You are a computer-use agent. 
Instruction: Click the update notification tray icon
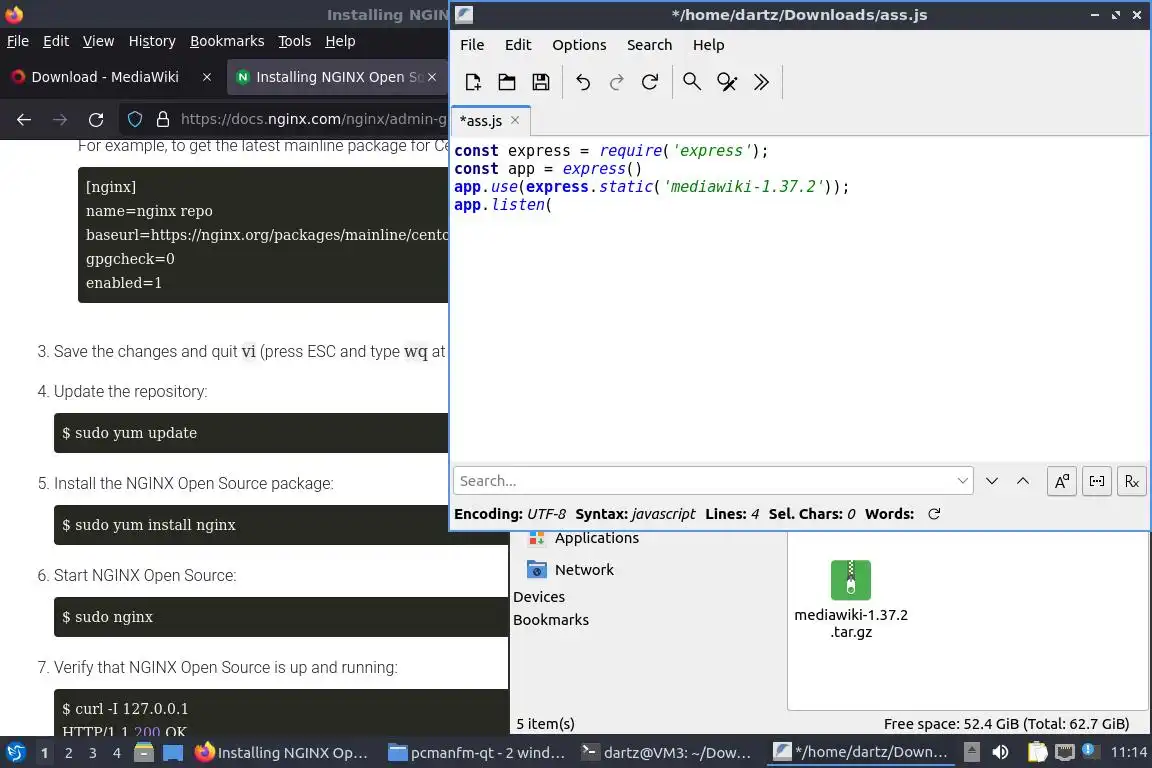[1090, 751]
